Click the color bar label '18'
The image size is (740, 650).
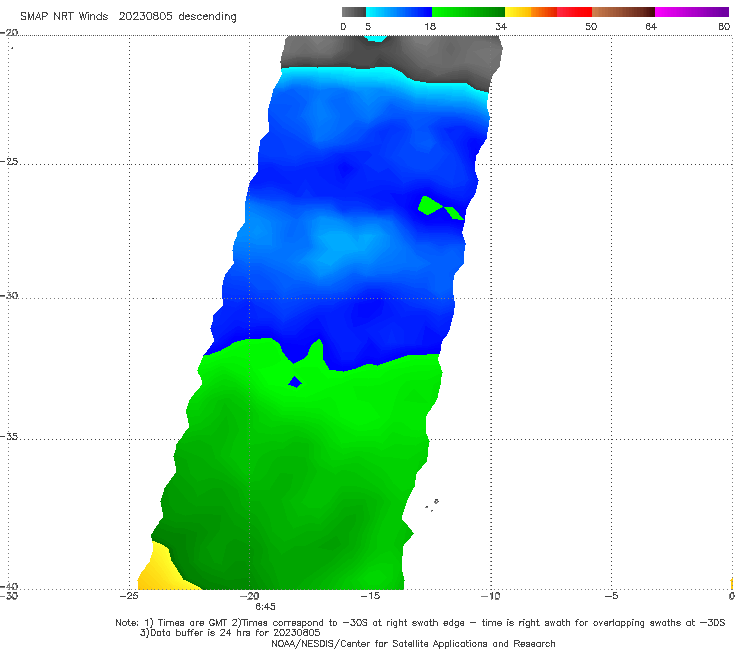[430, 27]
